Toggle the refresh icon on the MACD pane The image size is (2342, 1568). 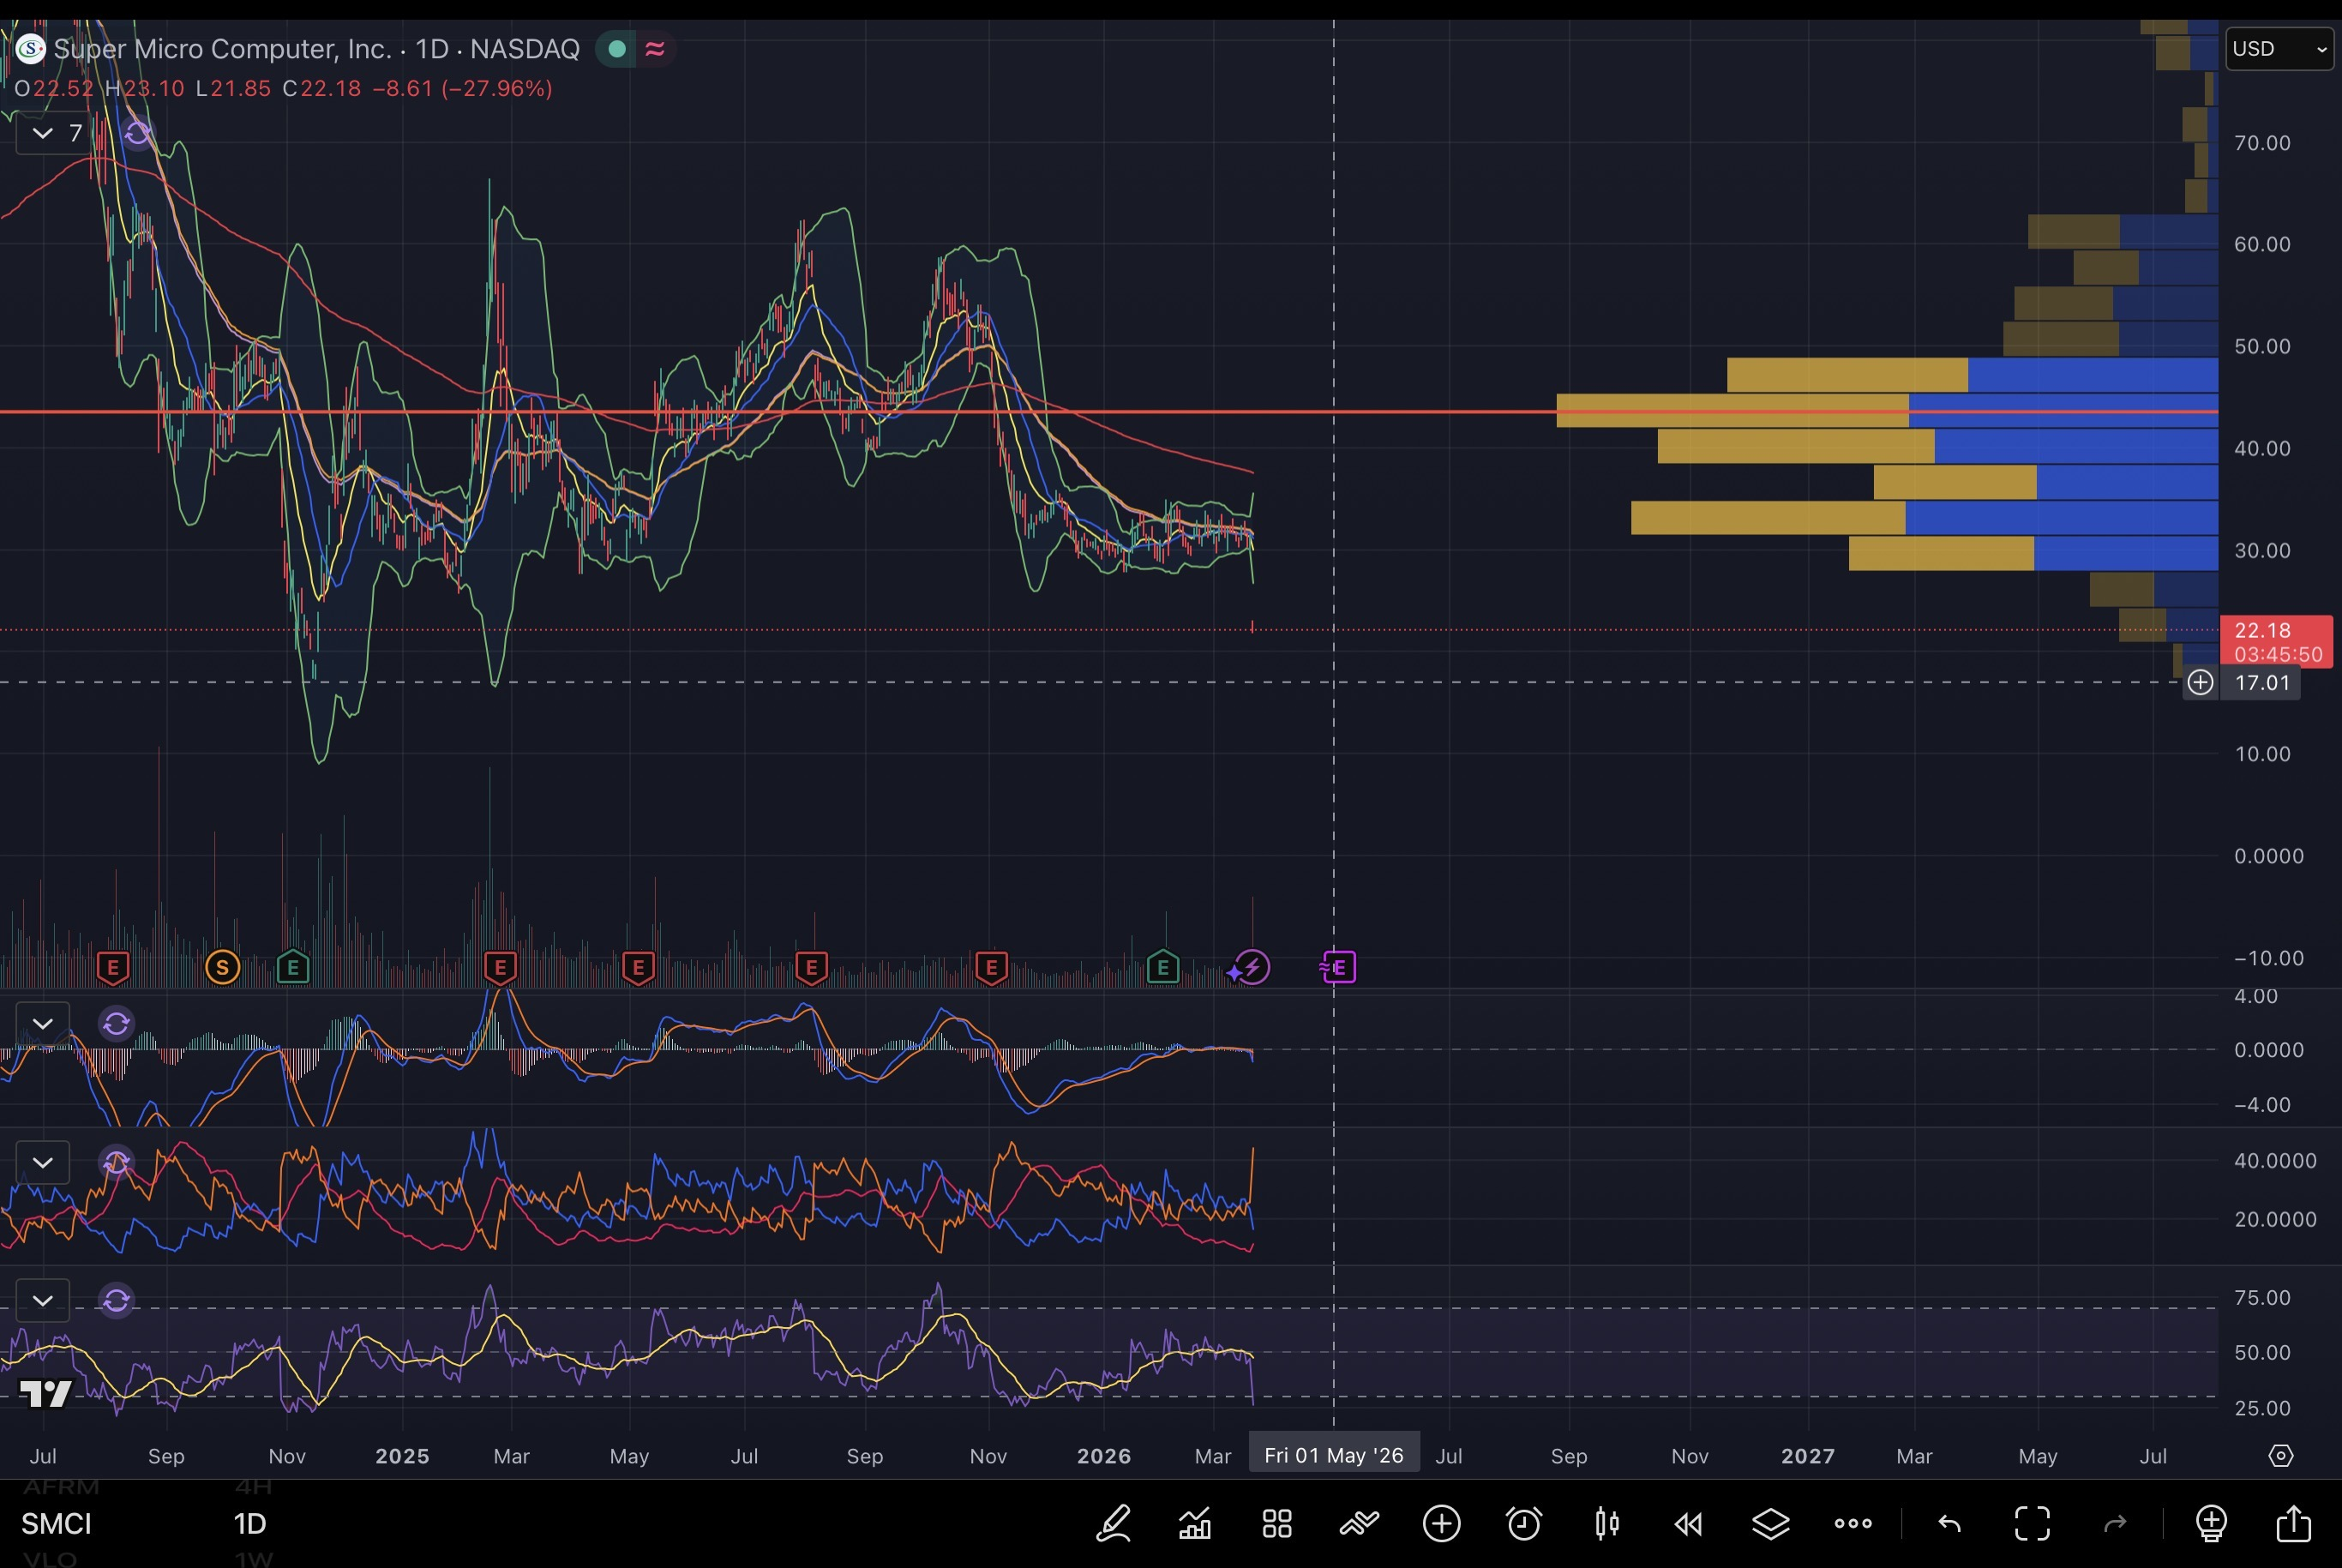[117, 1023]
